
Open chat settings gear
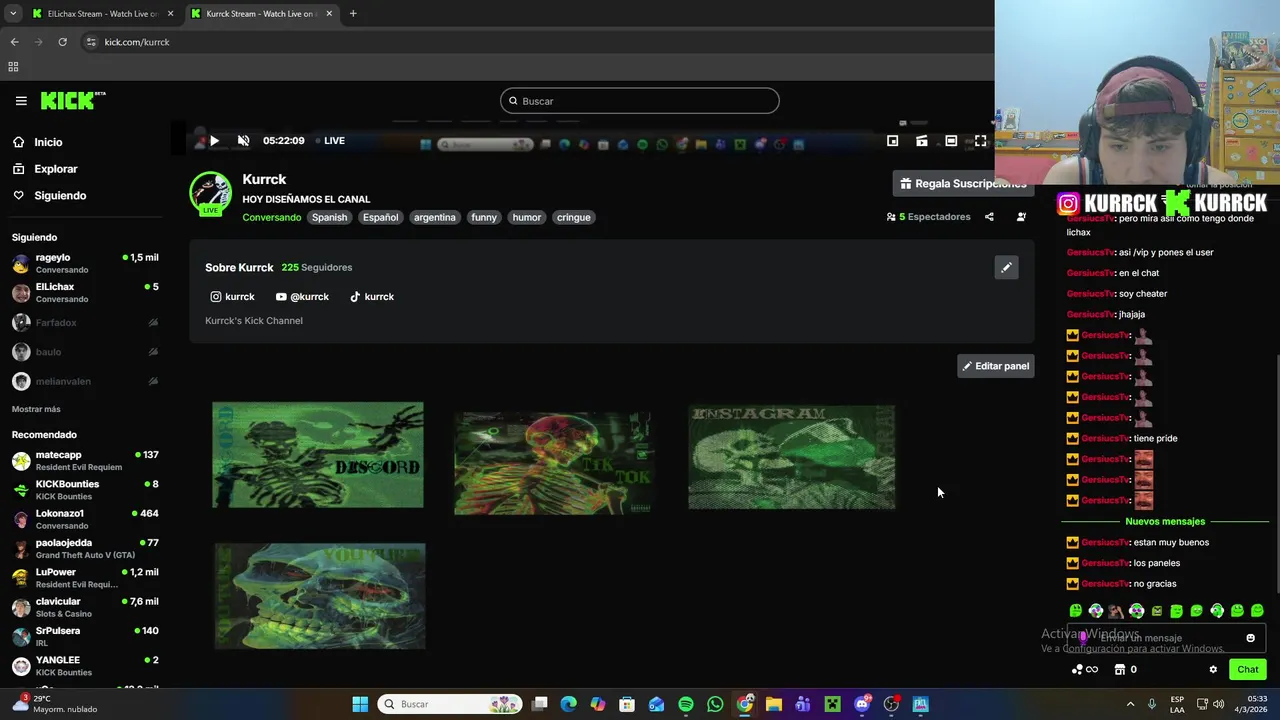pyautogui.click(x=1213, y=670)
